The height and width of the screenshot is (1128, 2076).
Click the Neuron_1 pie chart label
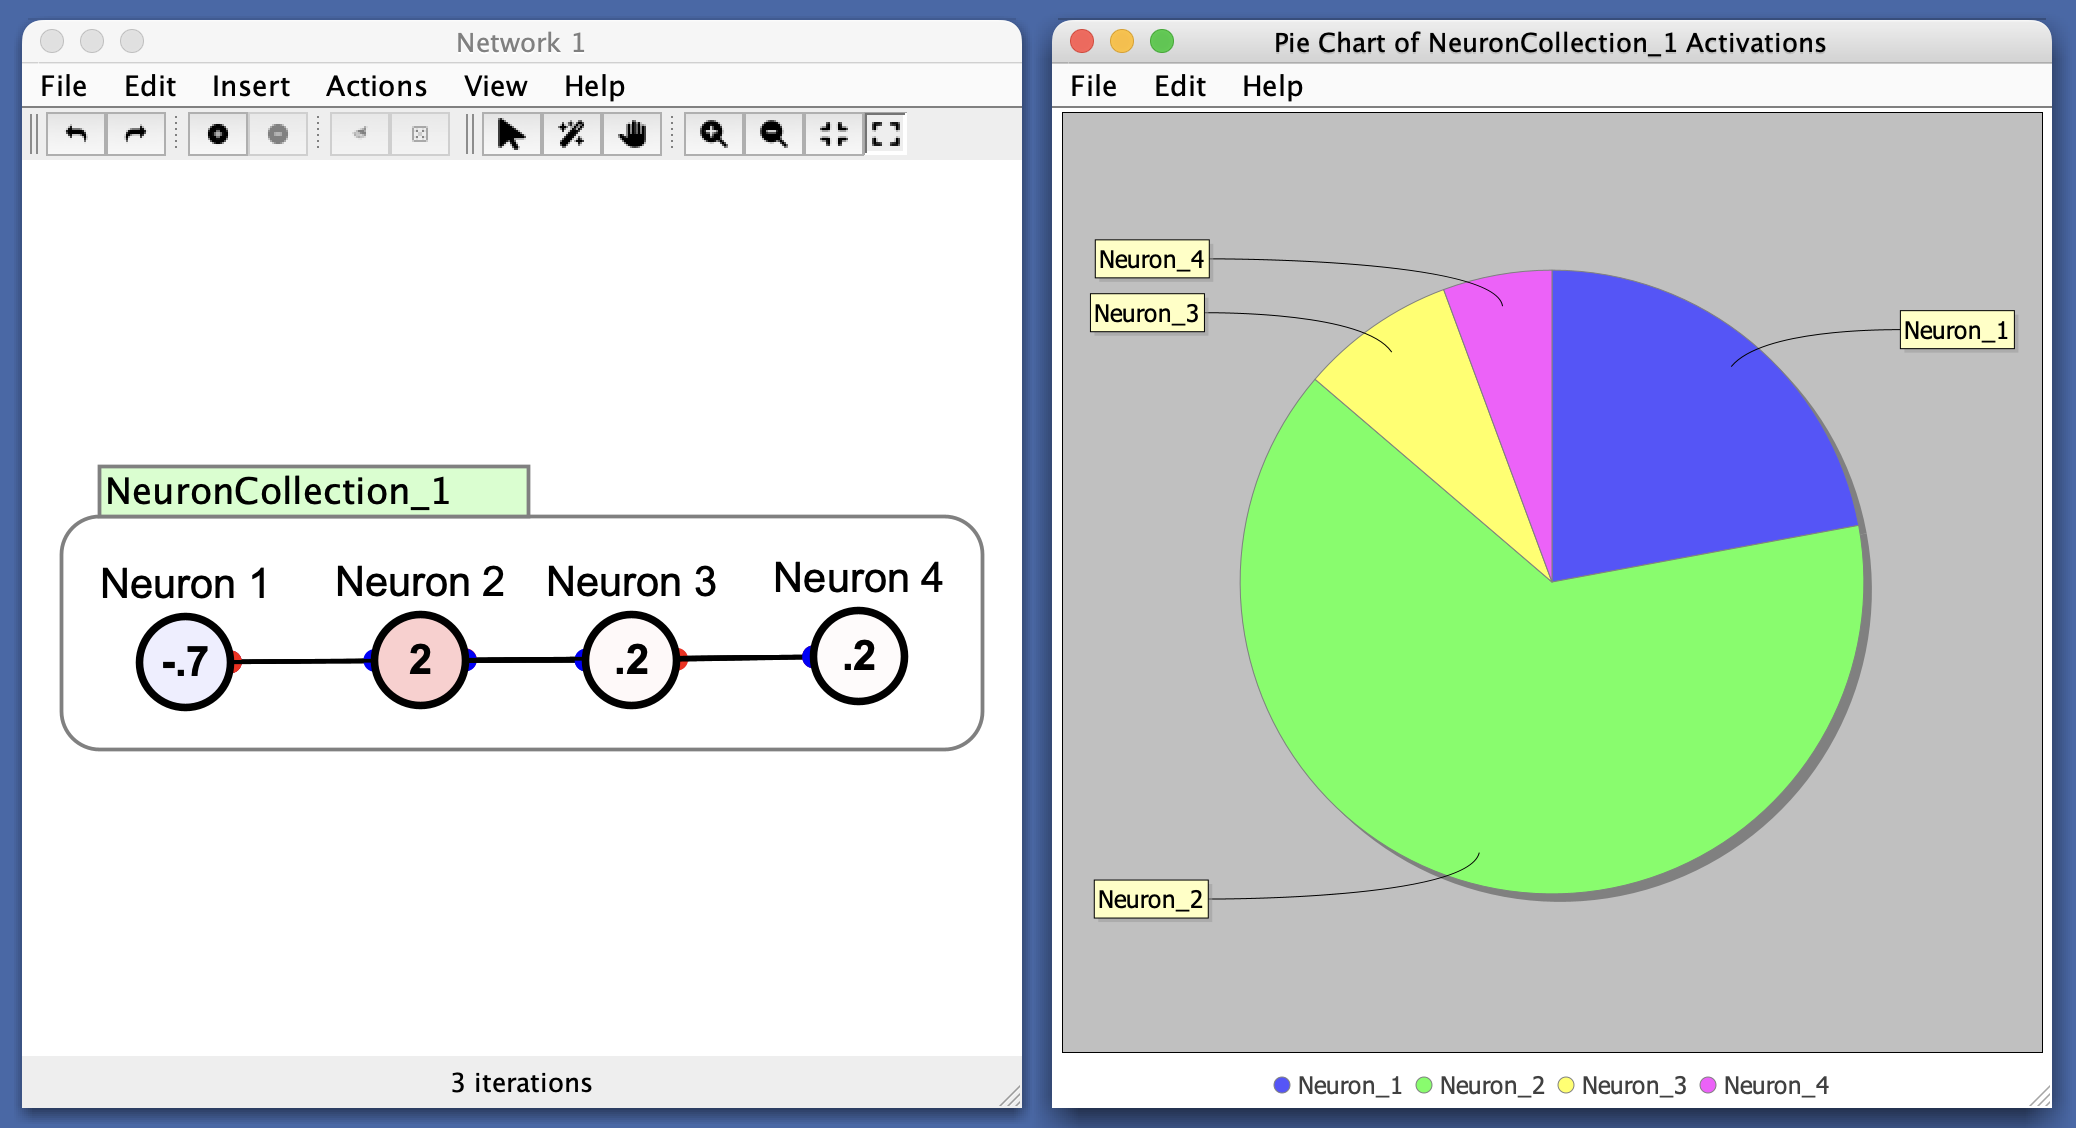[1956, 330]
